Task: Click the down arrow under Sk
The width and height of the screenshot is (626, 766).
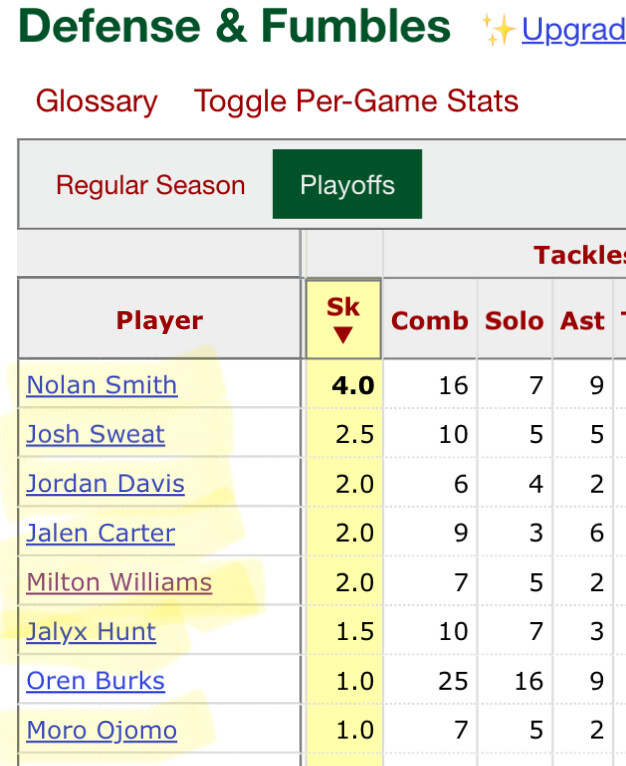Action: [343, 336]
